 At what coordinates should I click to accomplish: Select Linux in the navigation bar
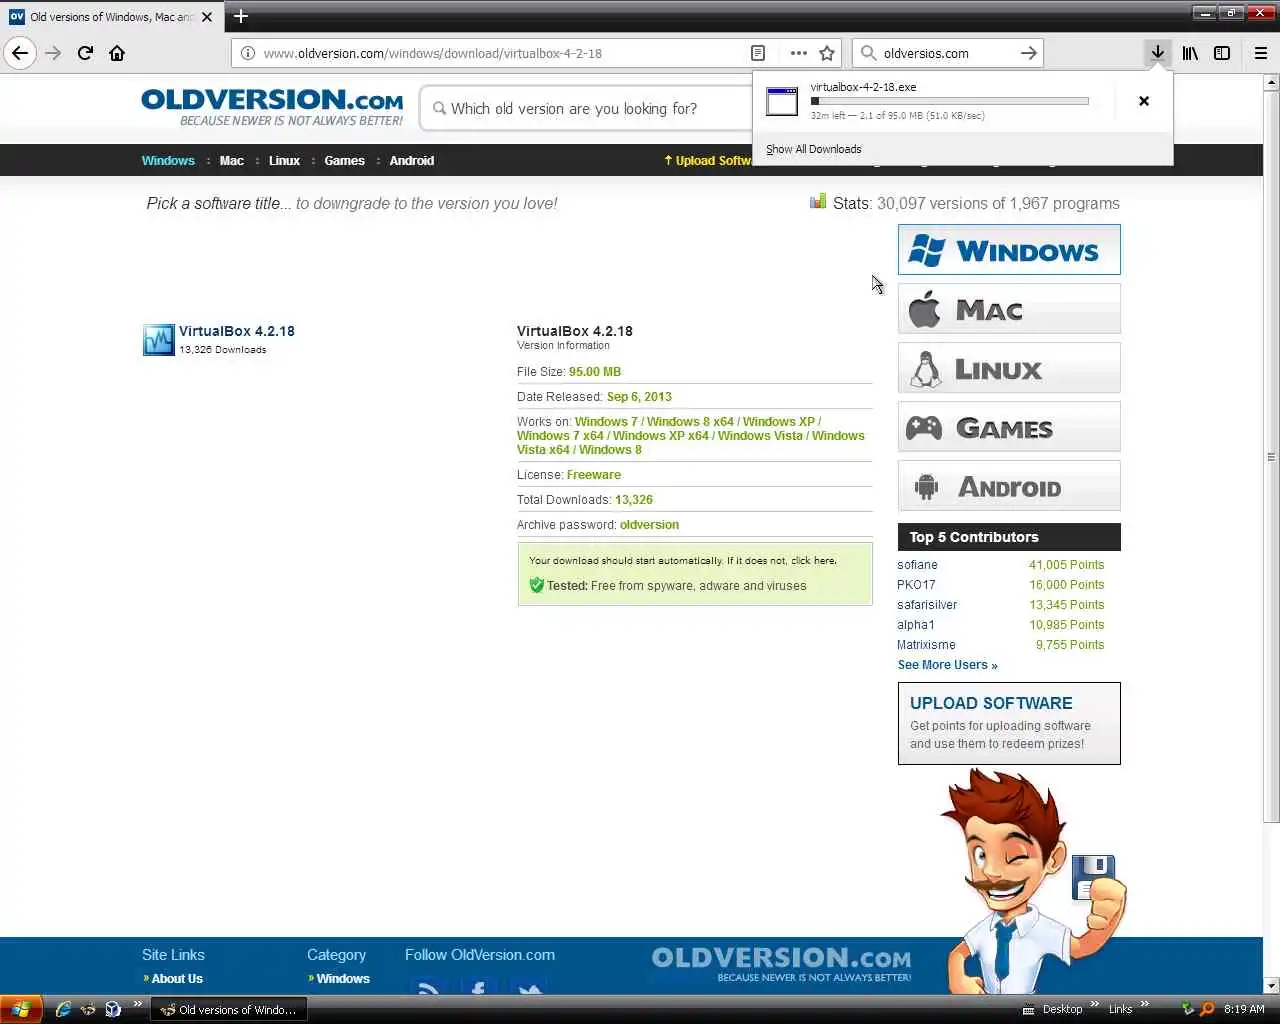284,160
